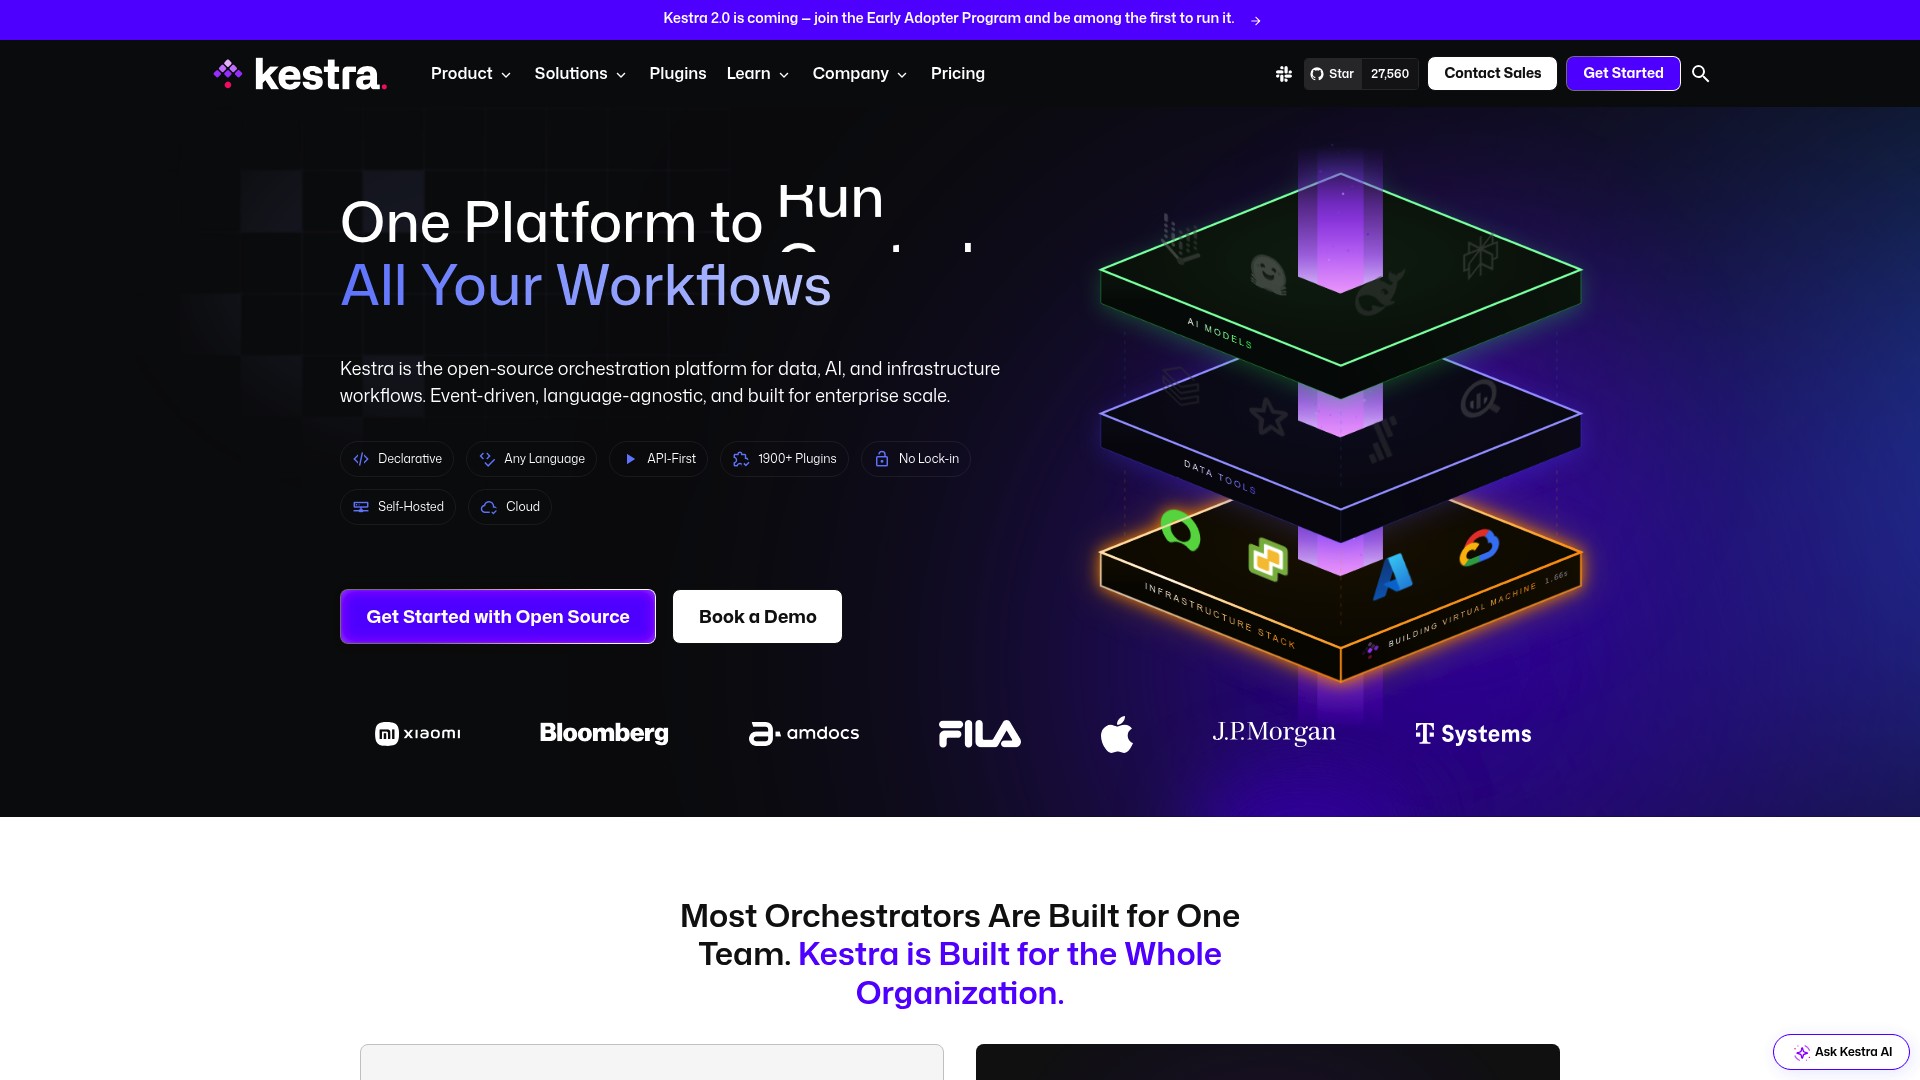This screenshot has width=1920, height=1080.
Task: Click the header Get Started button
Action: pyautogui.click(x=1623, y=74)
